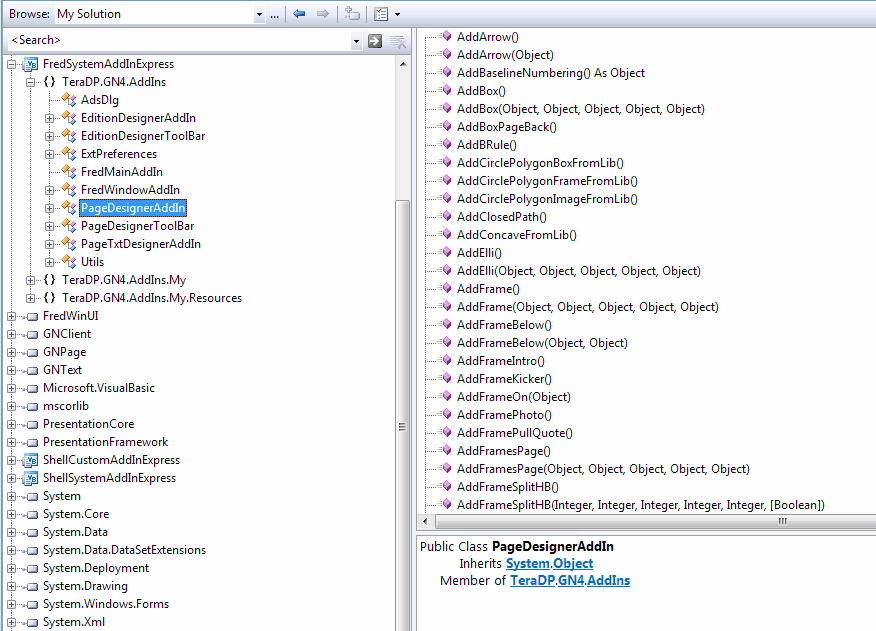This screenshot has height=631, width=876.
Task: Click the AddElli() method icon
Action: pos(445,253)
